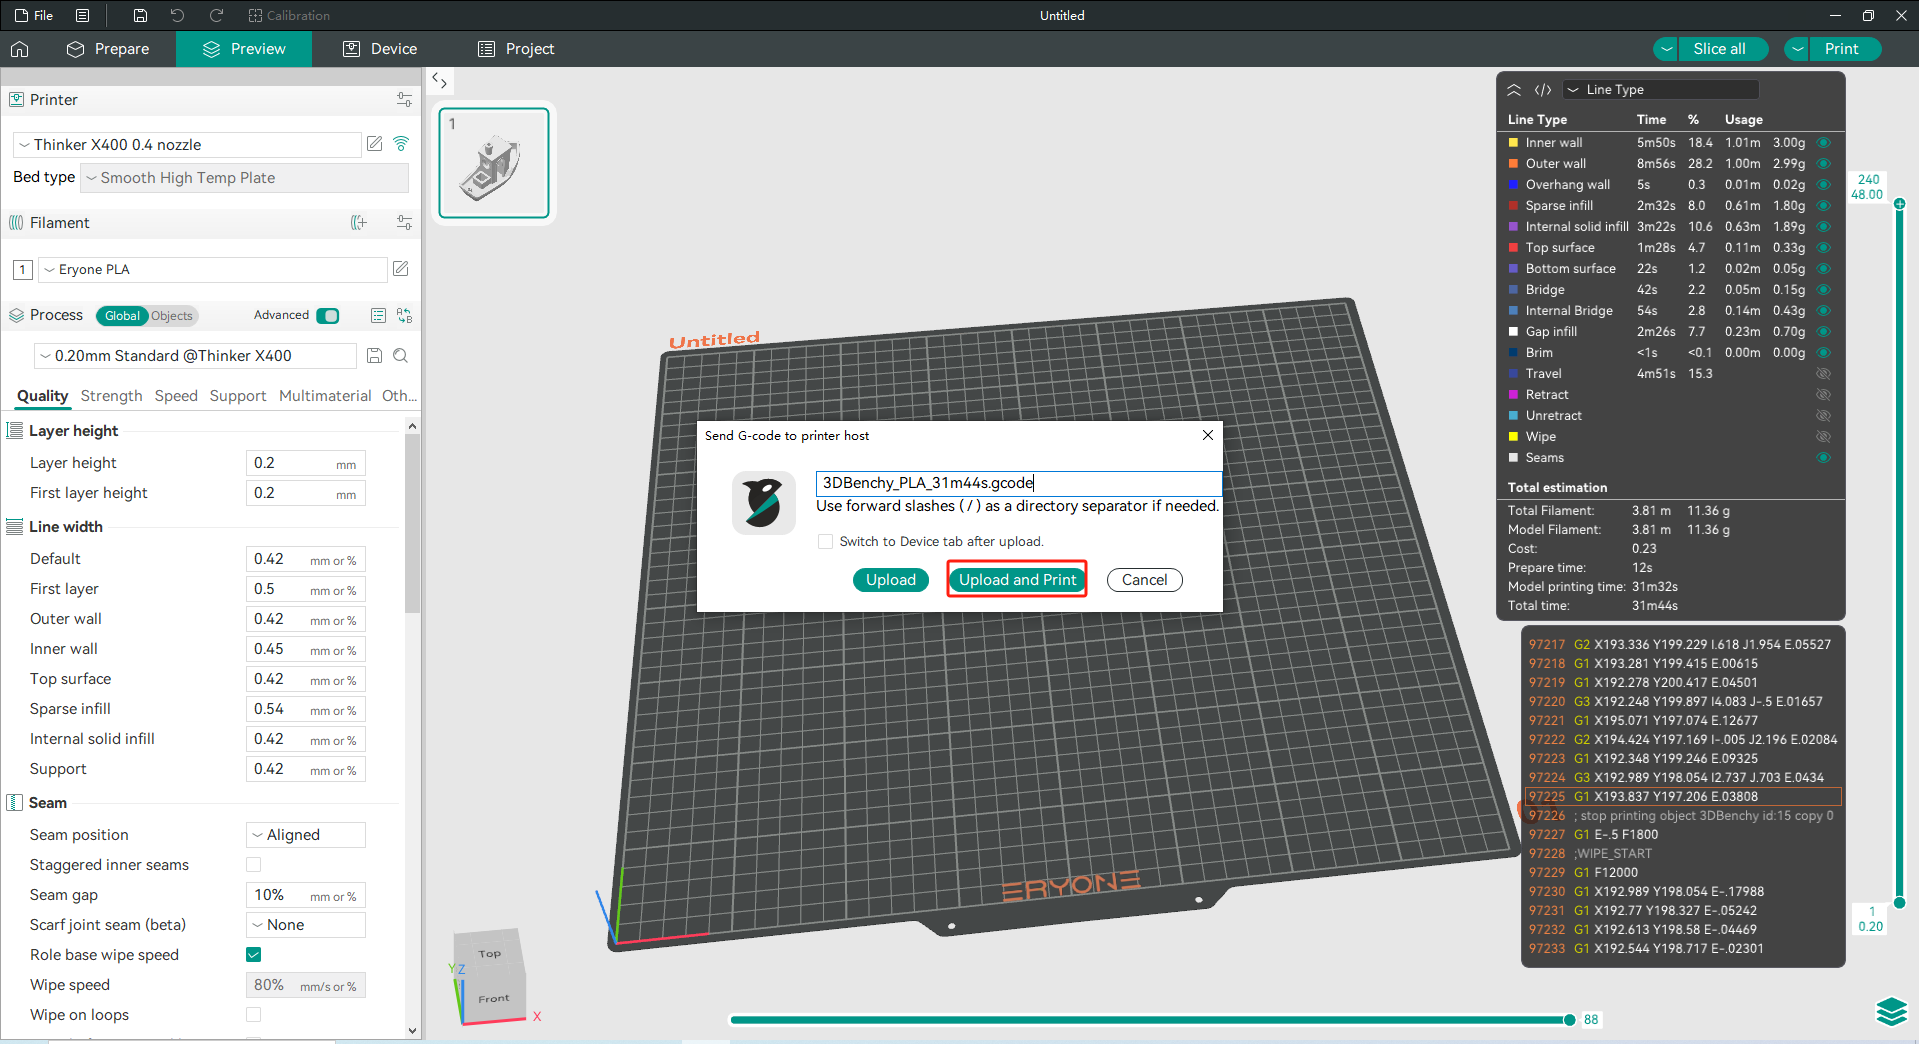Click the Calibration toolbar item
This screenshot has height=1044, width=1919.
coord(289,15)
